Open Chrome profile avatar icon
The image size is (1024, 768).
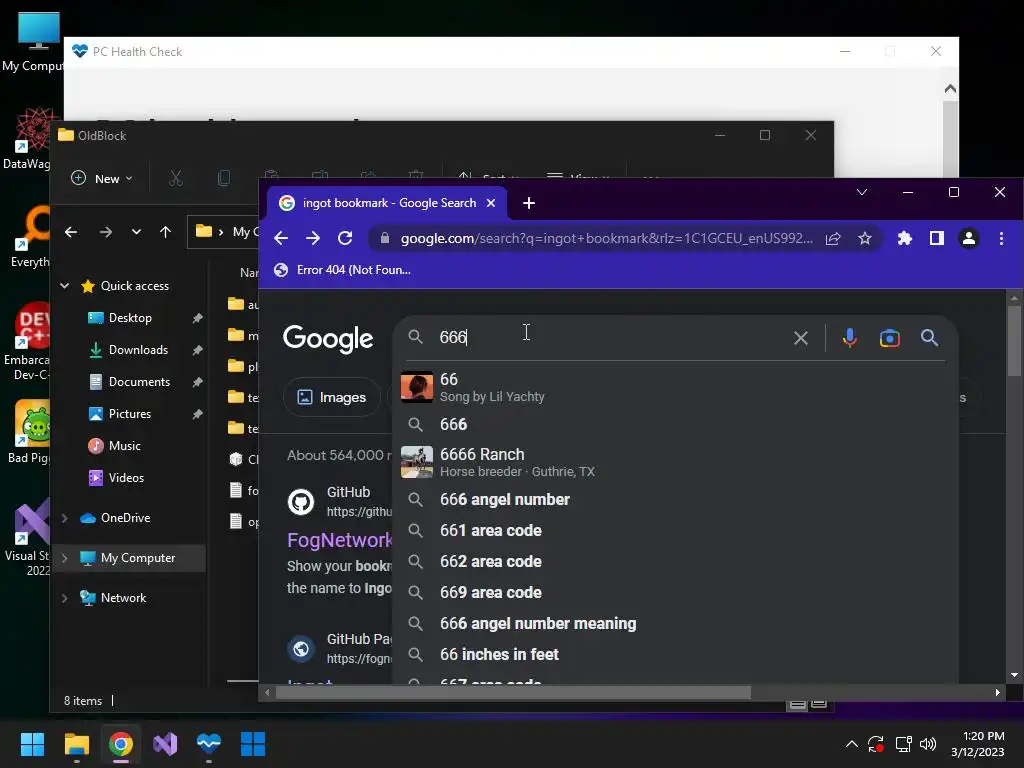968,238
